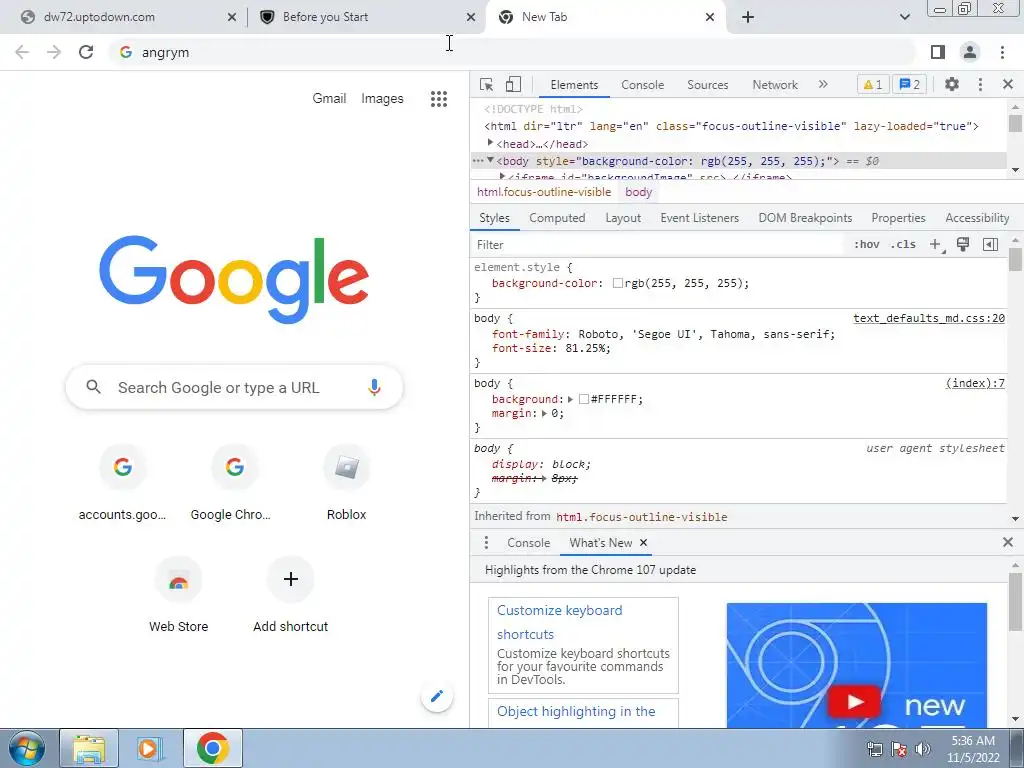Open the Network tab
Screen dimensions: 1024x768
(x=775, y=85)
